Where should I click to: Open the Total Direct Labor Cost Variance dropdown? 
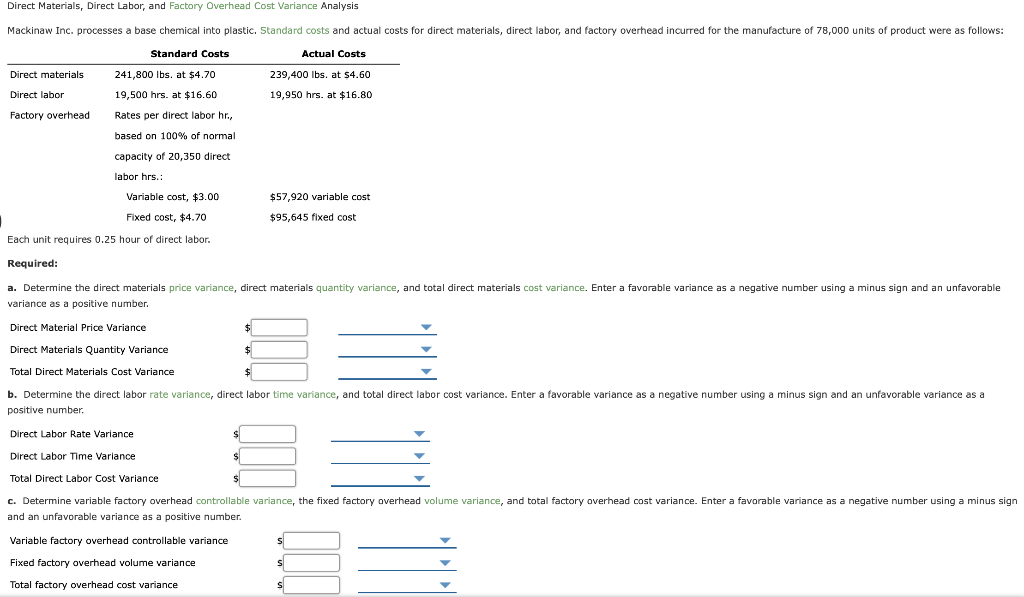click(x=419, y=478)
